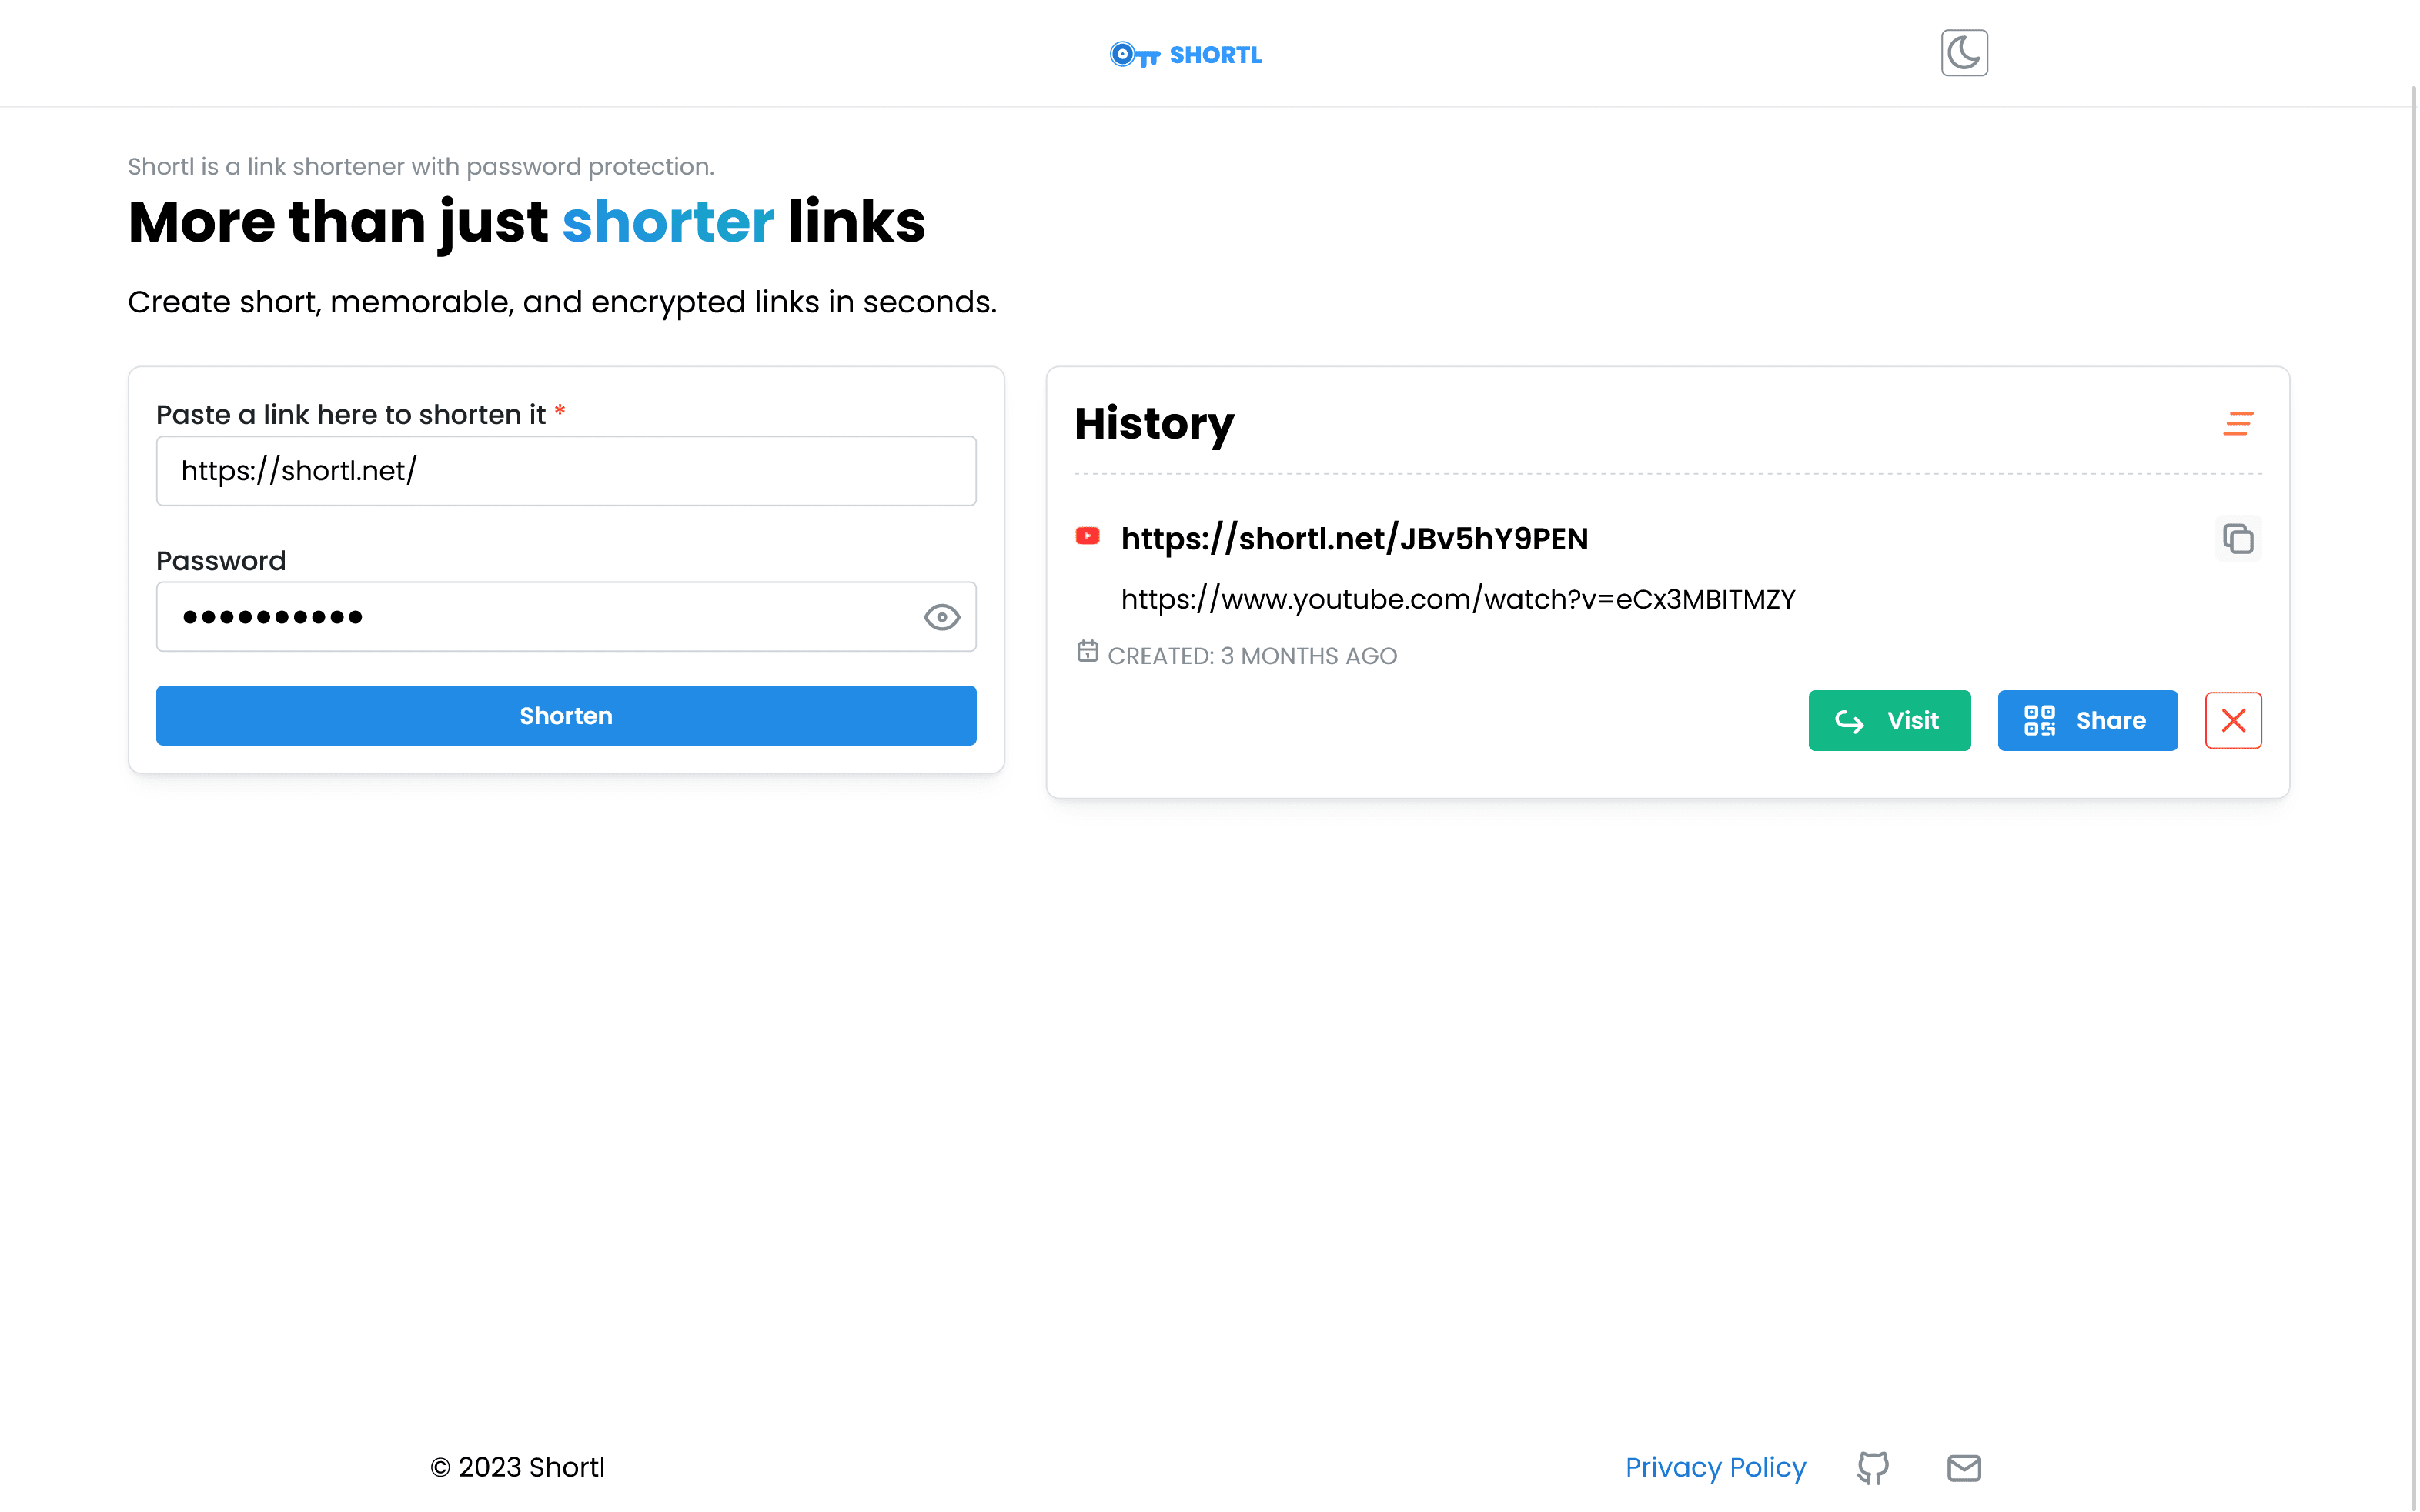The height and width of the screenshot is (1512, 2420).
Task: Click the QR code icon on Share button
Action: coord(2040,720)
